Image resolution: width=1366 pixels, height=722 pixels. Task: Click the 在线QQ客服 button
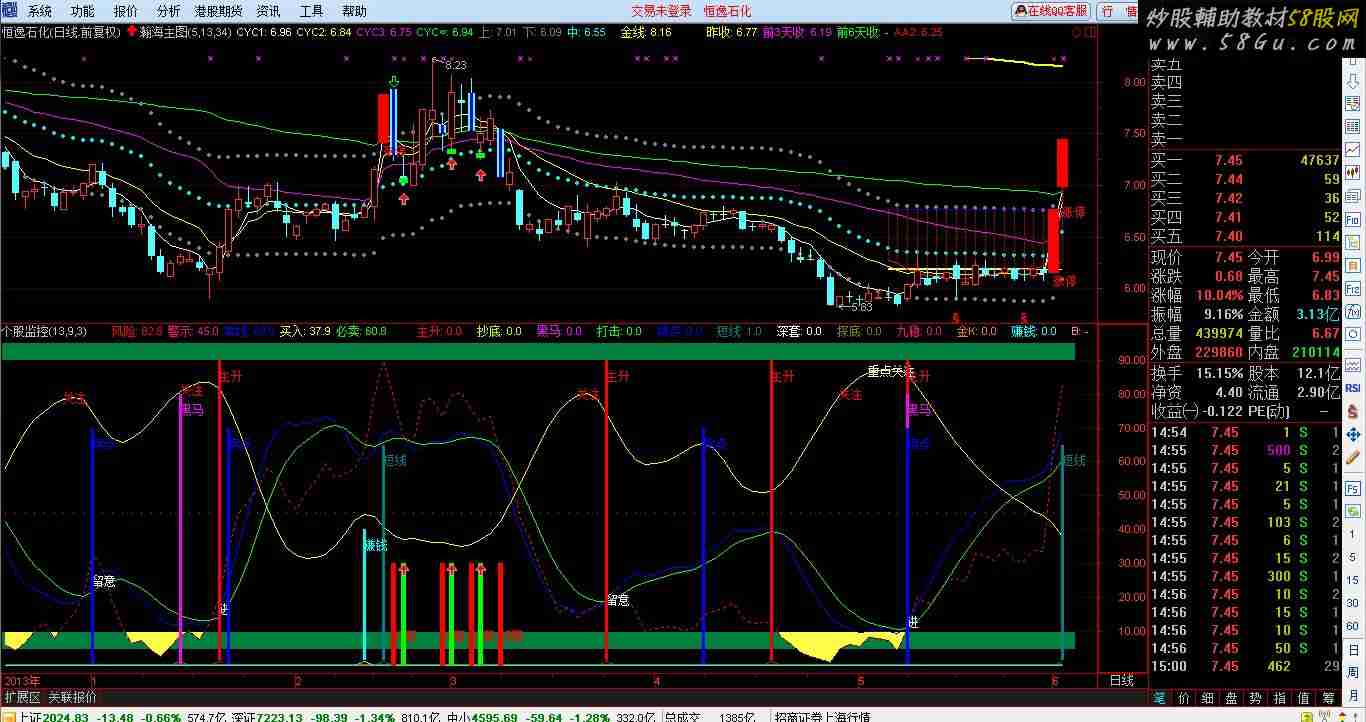tap(1052, 11)
